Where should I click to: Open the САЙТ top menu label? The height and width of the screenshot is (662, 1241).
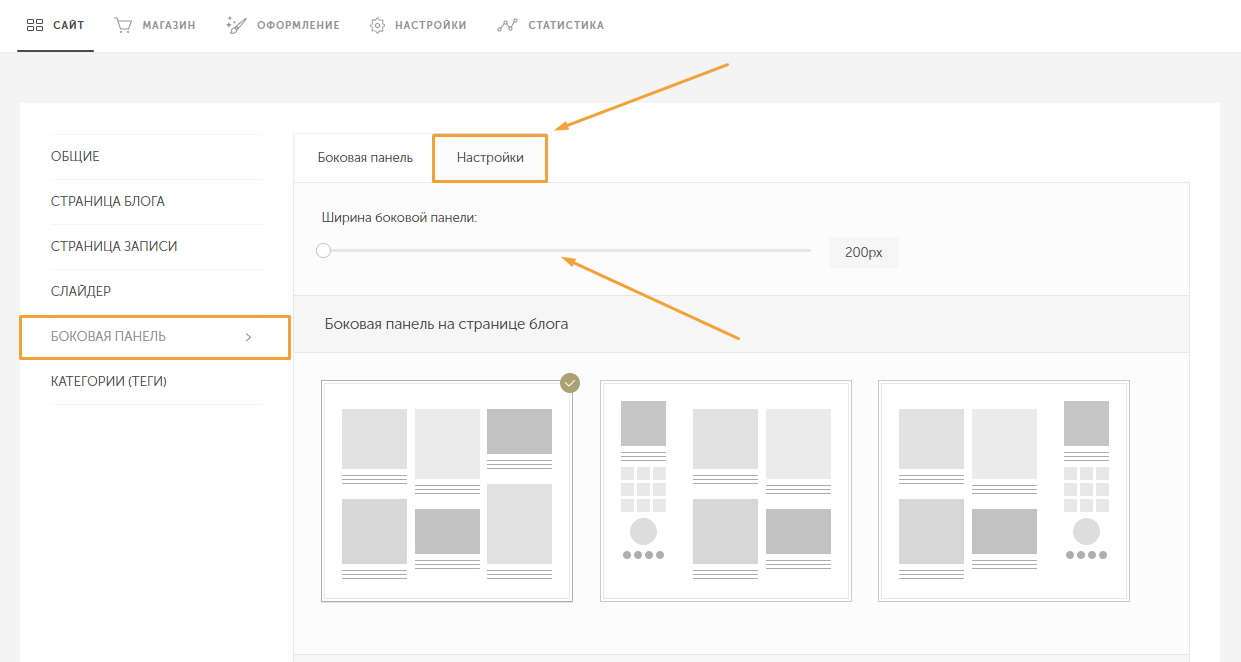69,25
